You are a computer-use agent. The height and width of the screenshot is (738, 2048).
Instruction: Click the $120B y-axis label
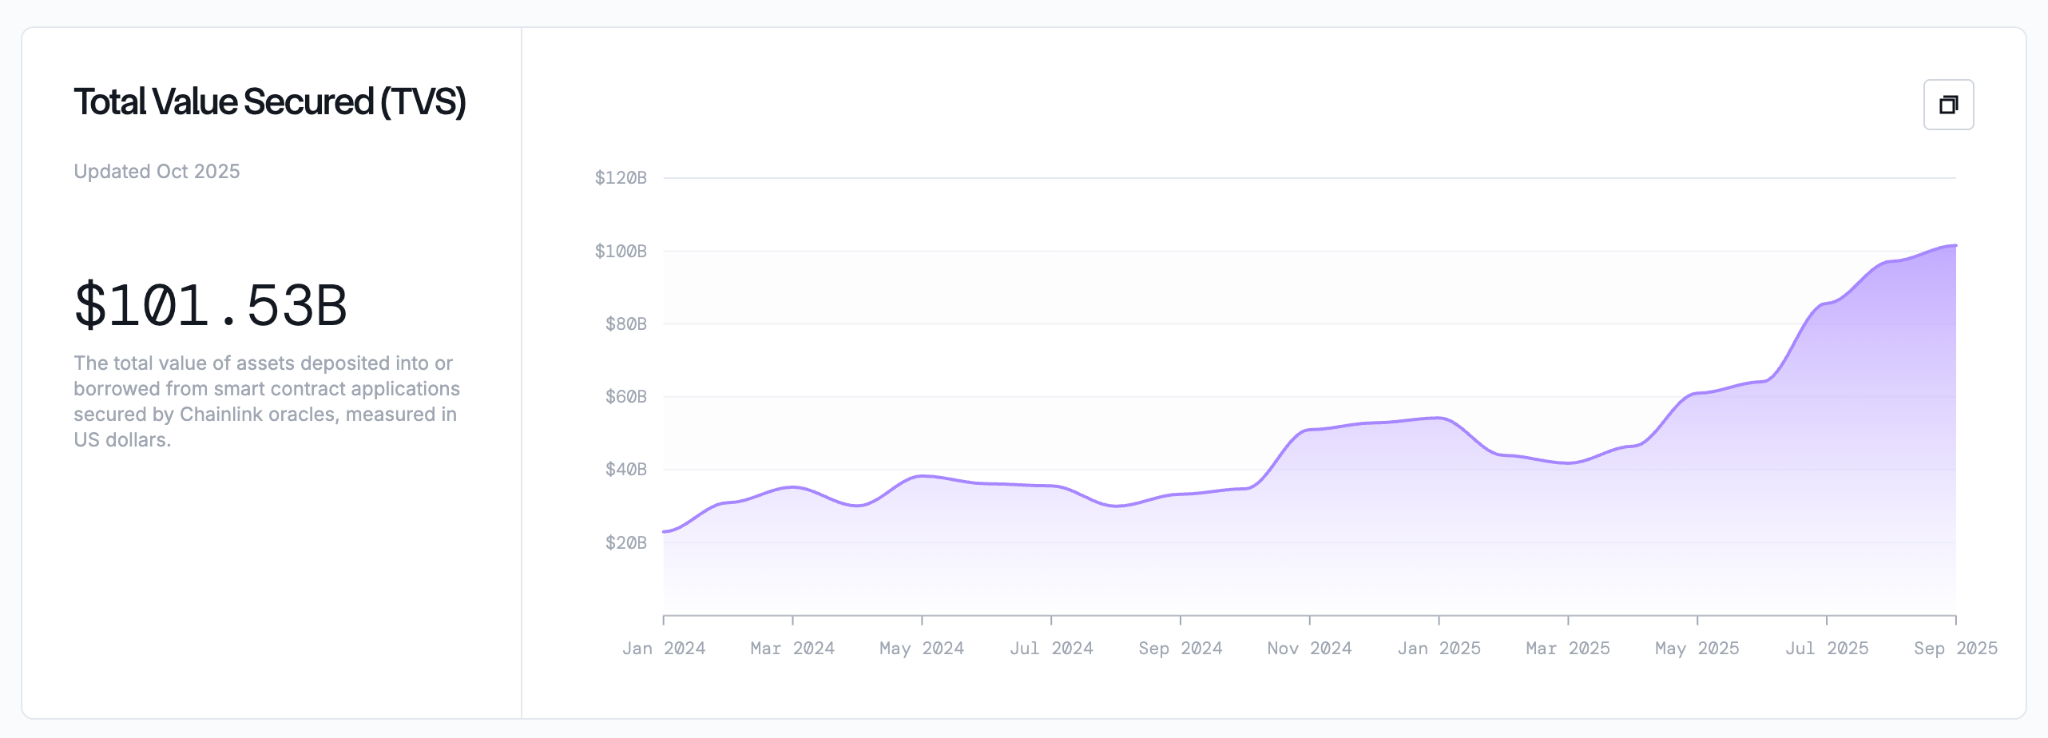coord(621,178)
